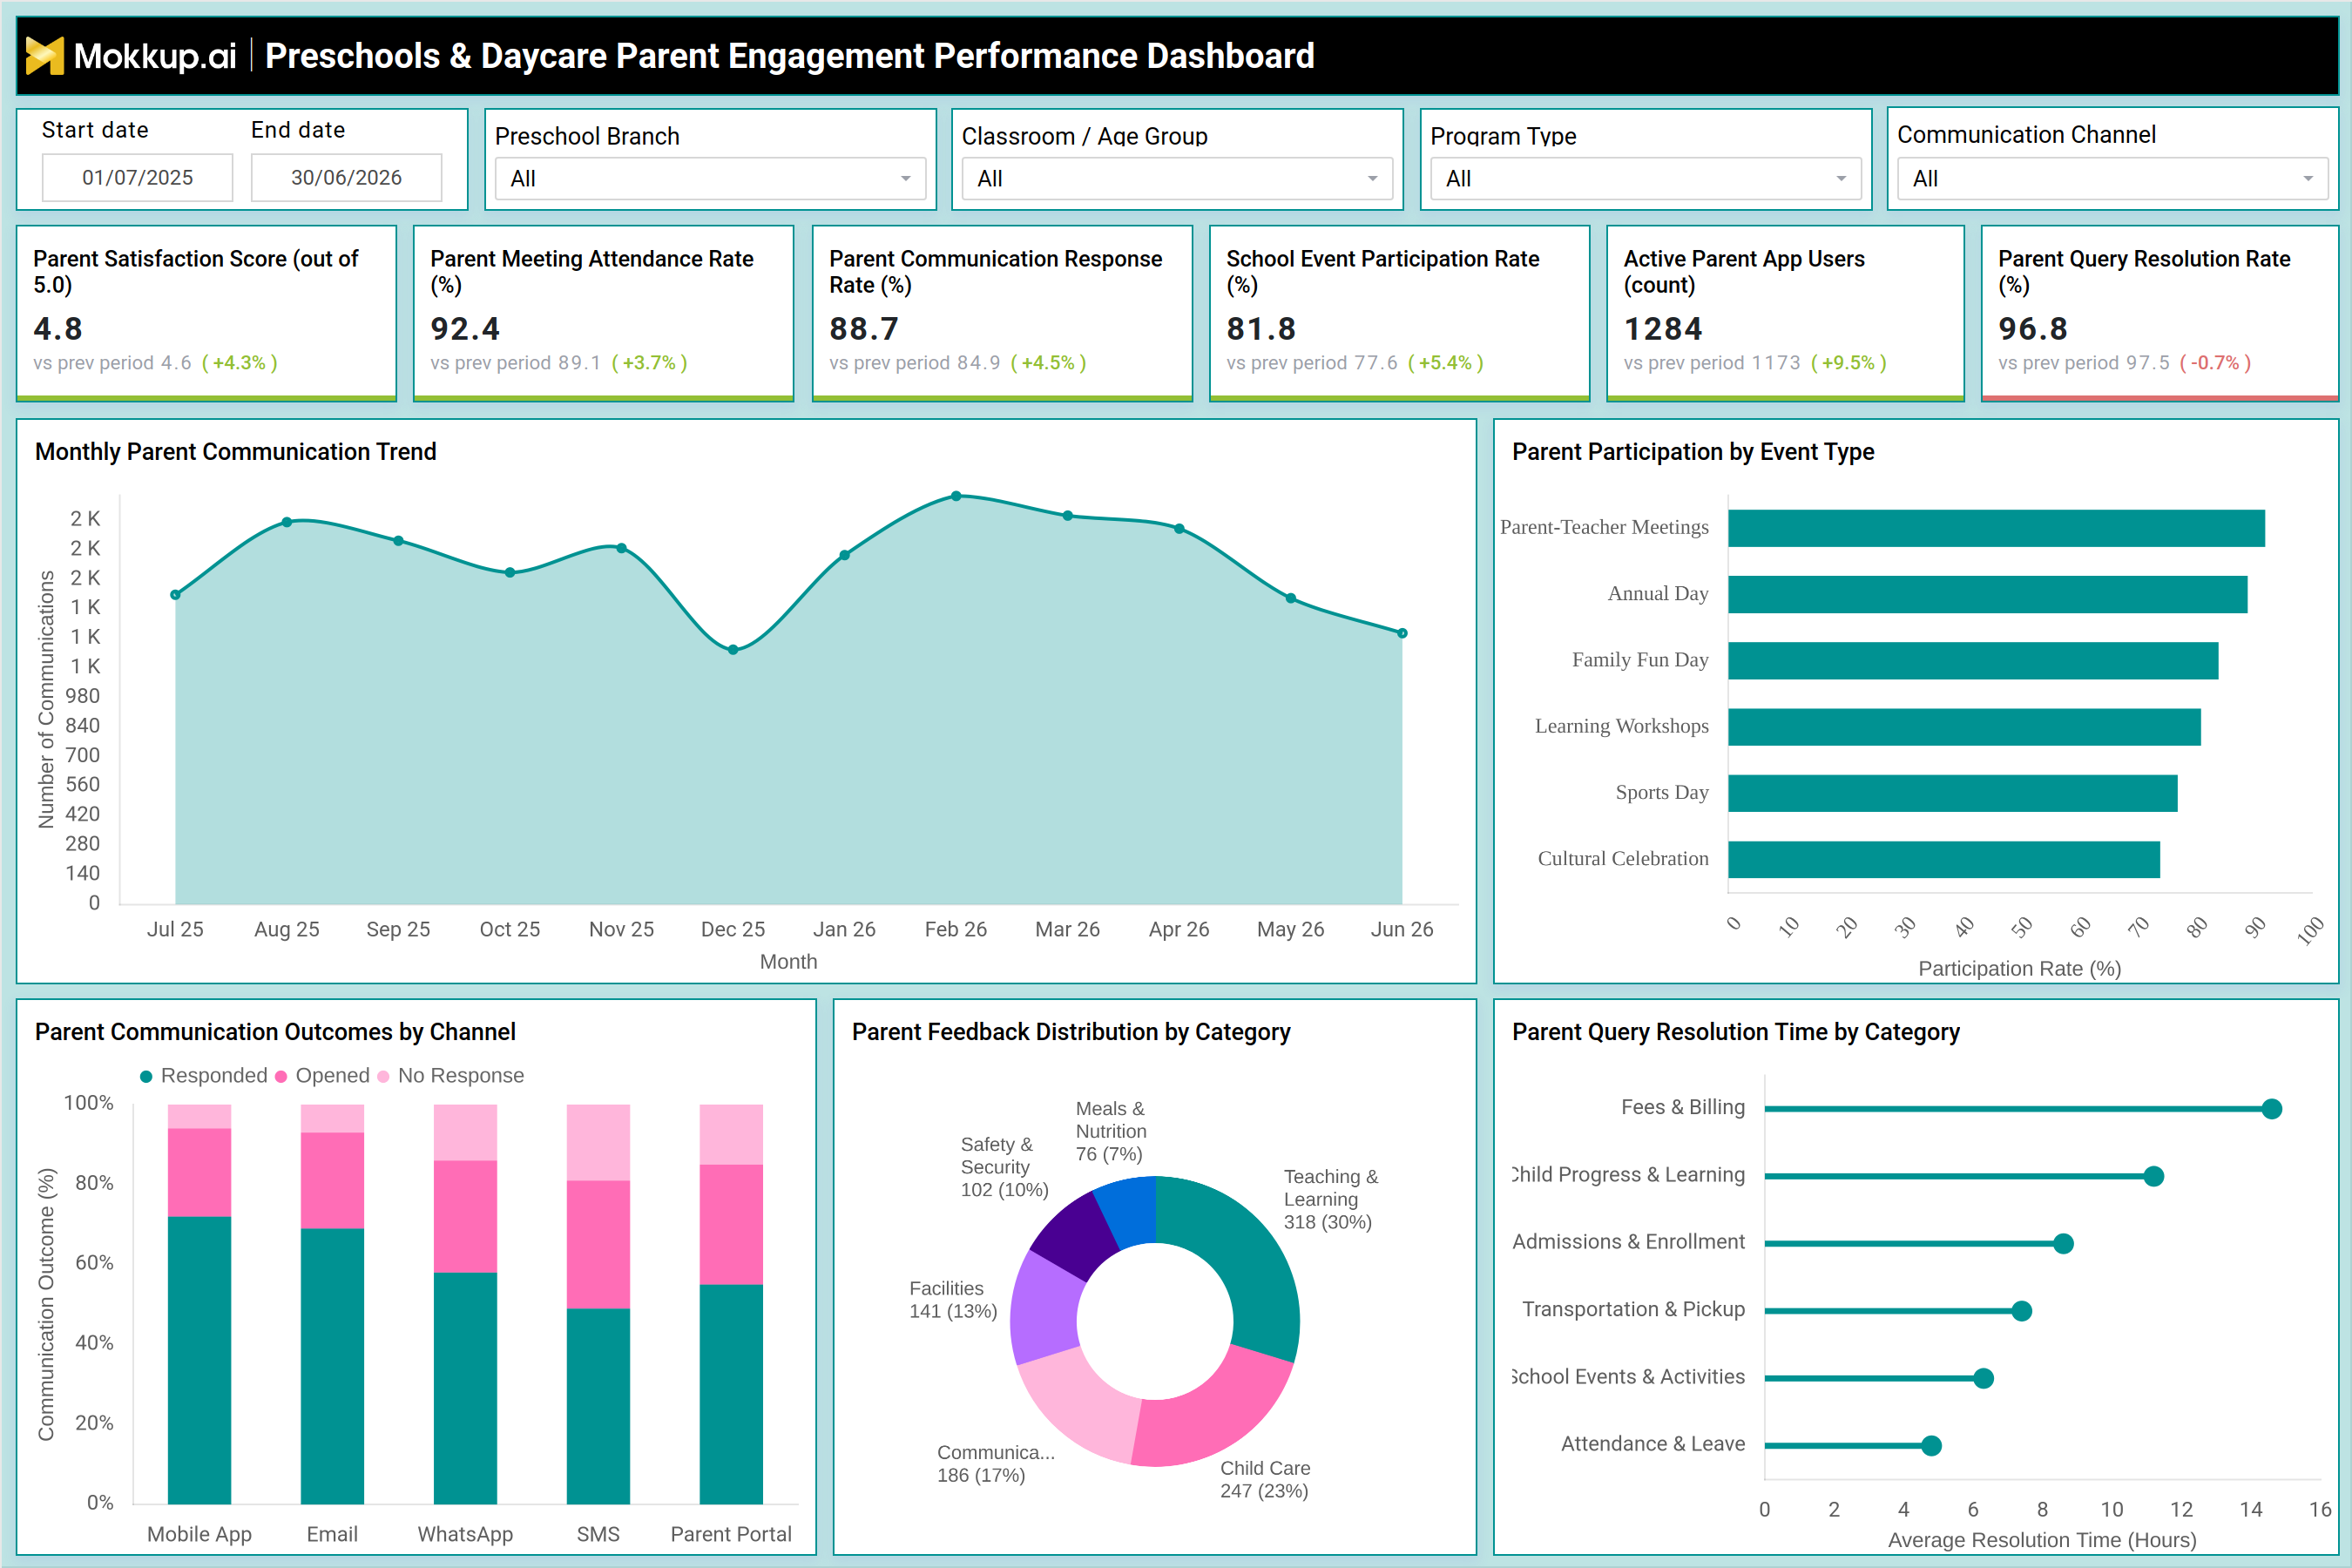Click the Admissions & Enrollment lollipop marker

pos(2063,1244)
